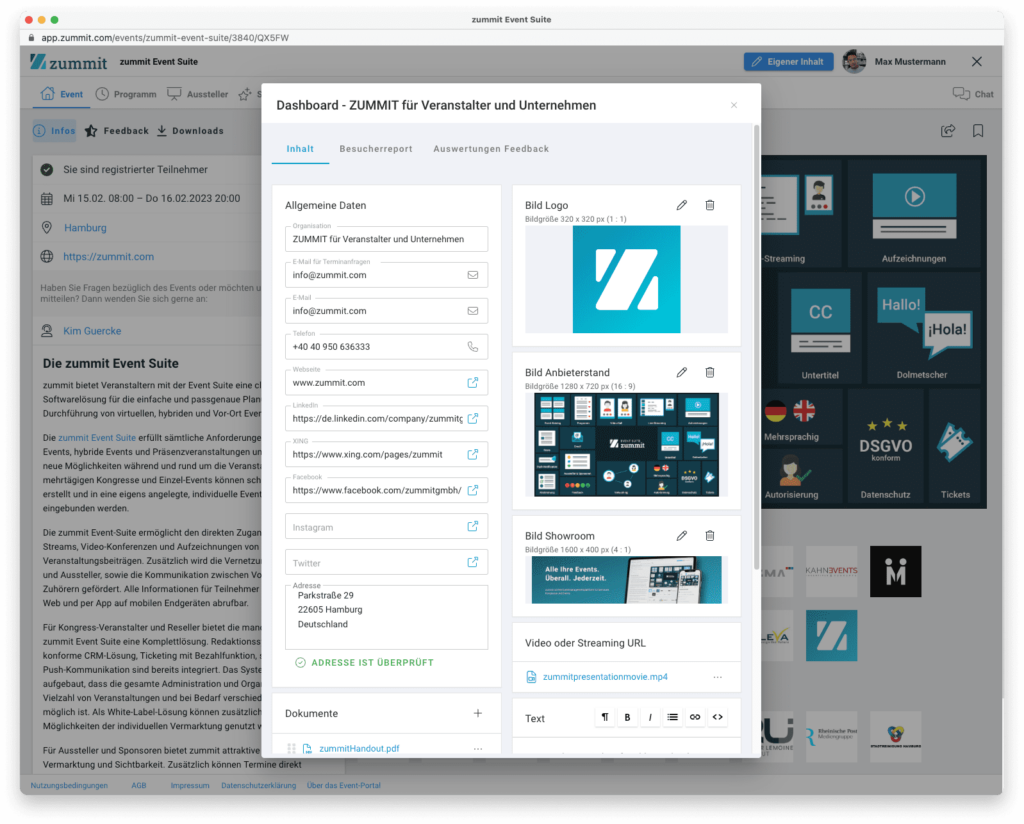The height and width of the screenshot is (824, 1024).
Task: Bookmark the event with the bookmark icon
Action: [978, 130]
